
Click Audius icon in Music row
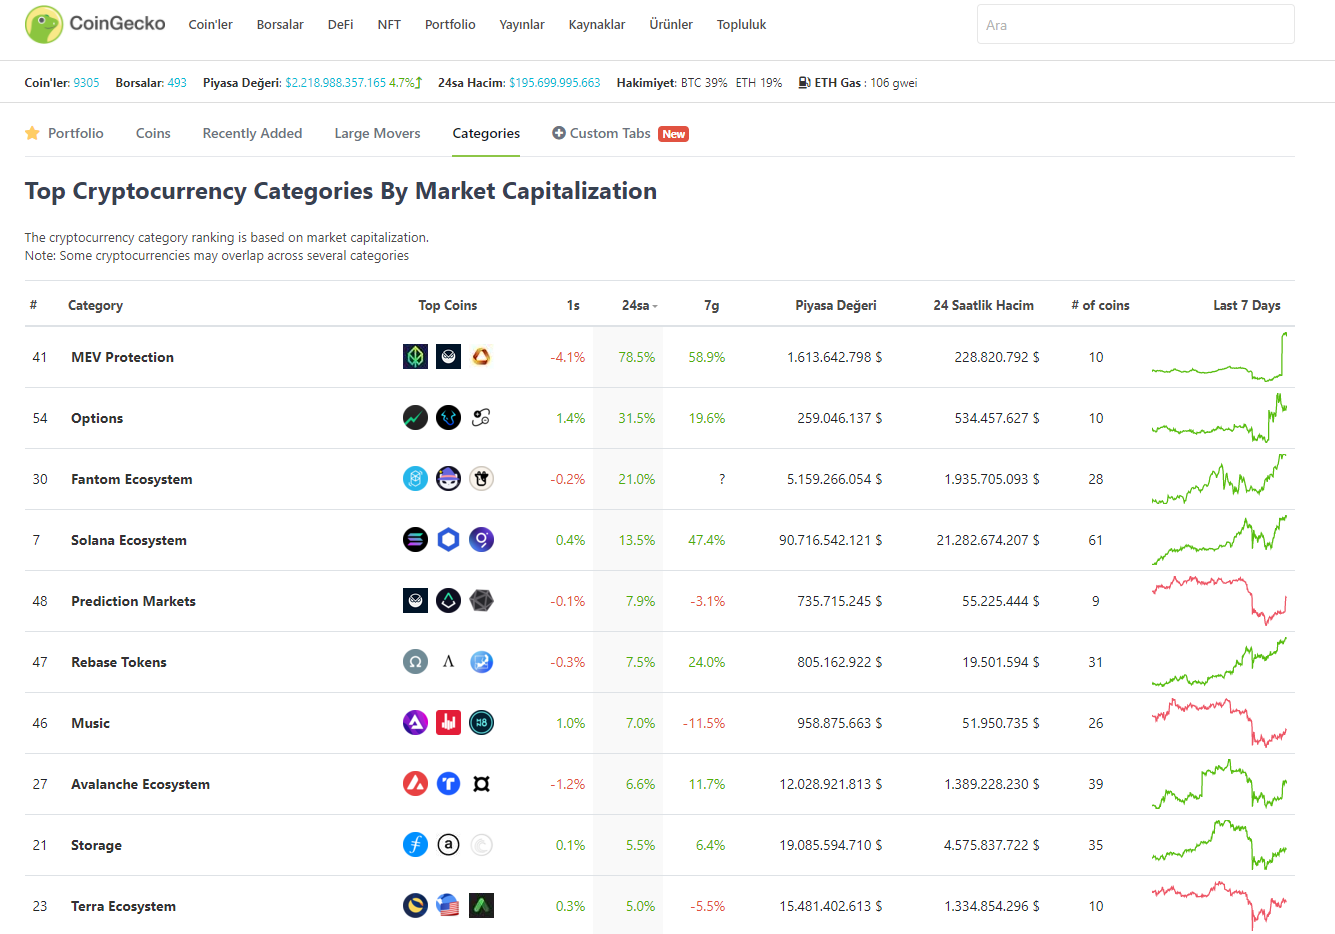coord(415,723)
